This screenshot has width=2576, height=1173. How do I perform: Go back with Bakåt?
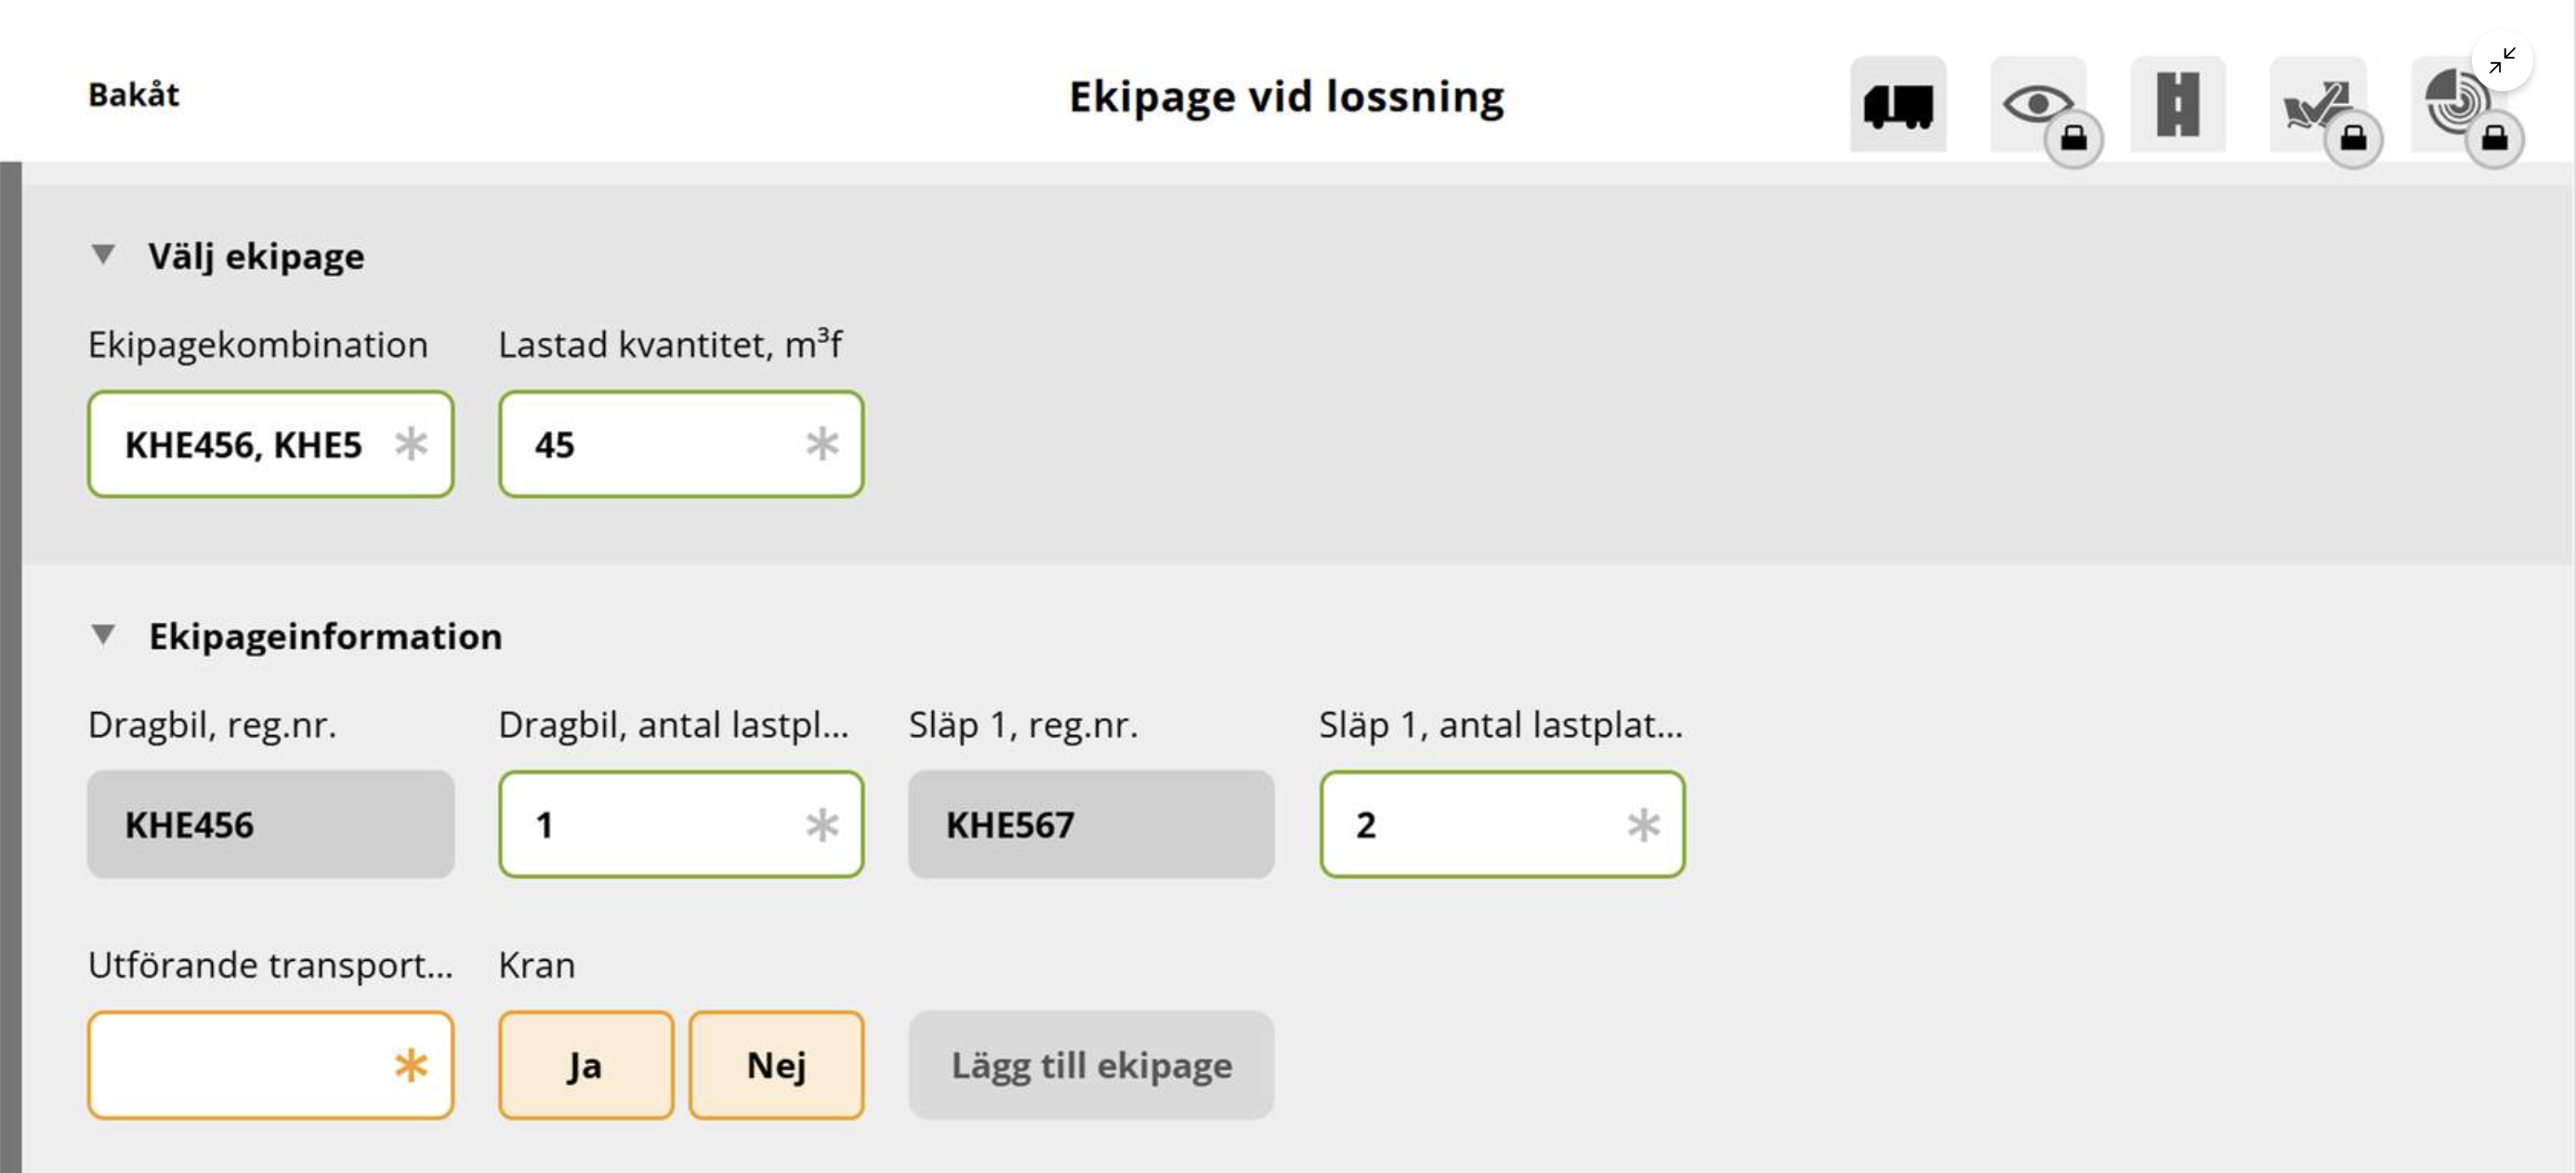(x=134, y=95)
